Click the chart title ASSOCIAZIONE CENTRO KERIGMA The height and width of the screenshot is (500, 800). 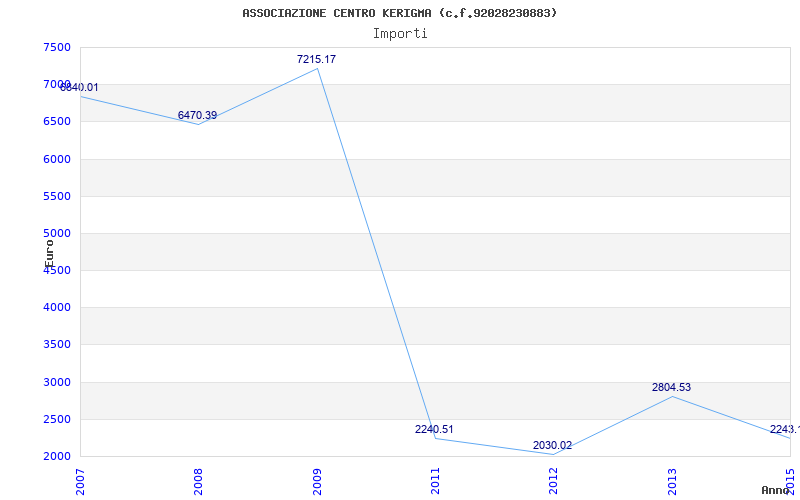pyautogui.click(x=399, y=13)
